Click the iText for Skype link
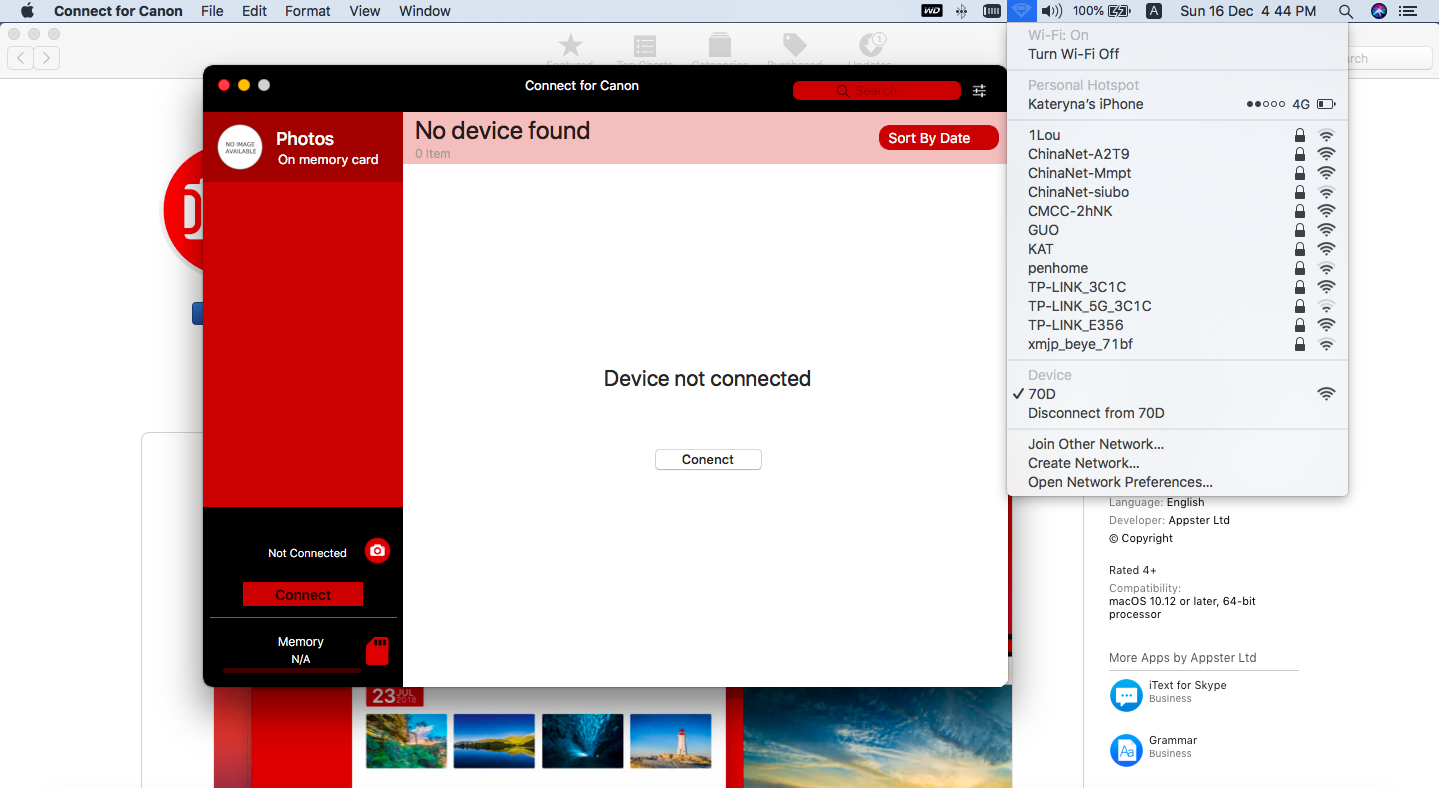Image resolution: width=1439 pixels, height=788 pixels. click(1187, 685)
